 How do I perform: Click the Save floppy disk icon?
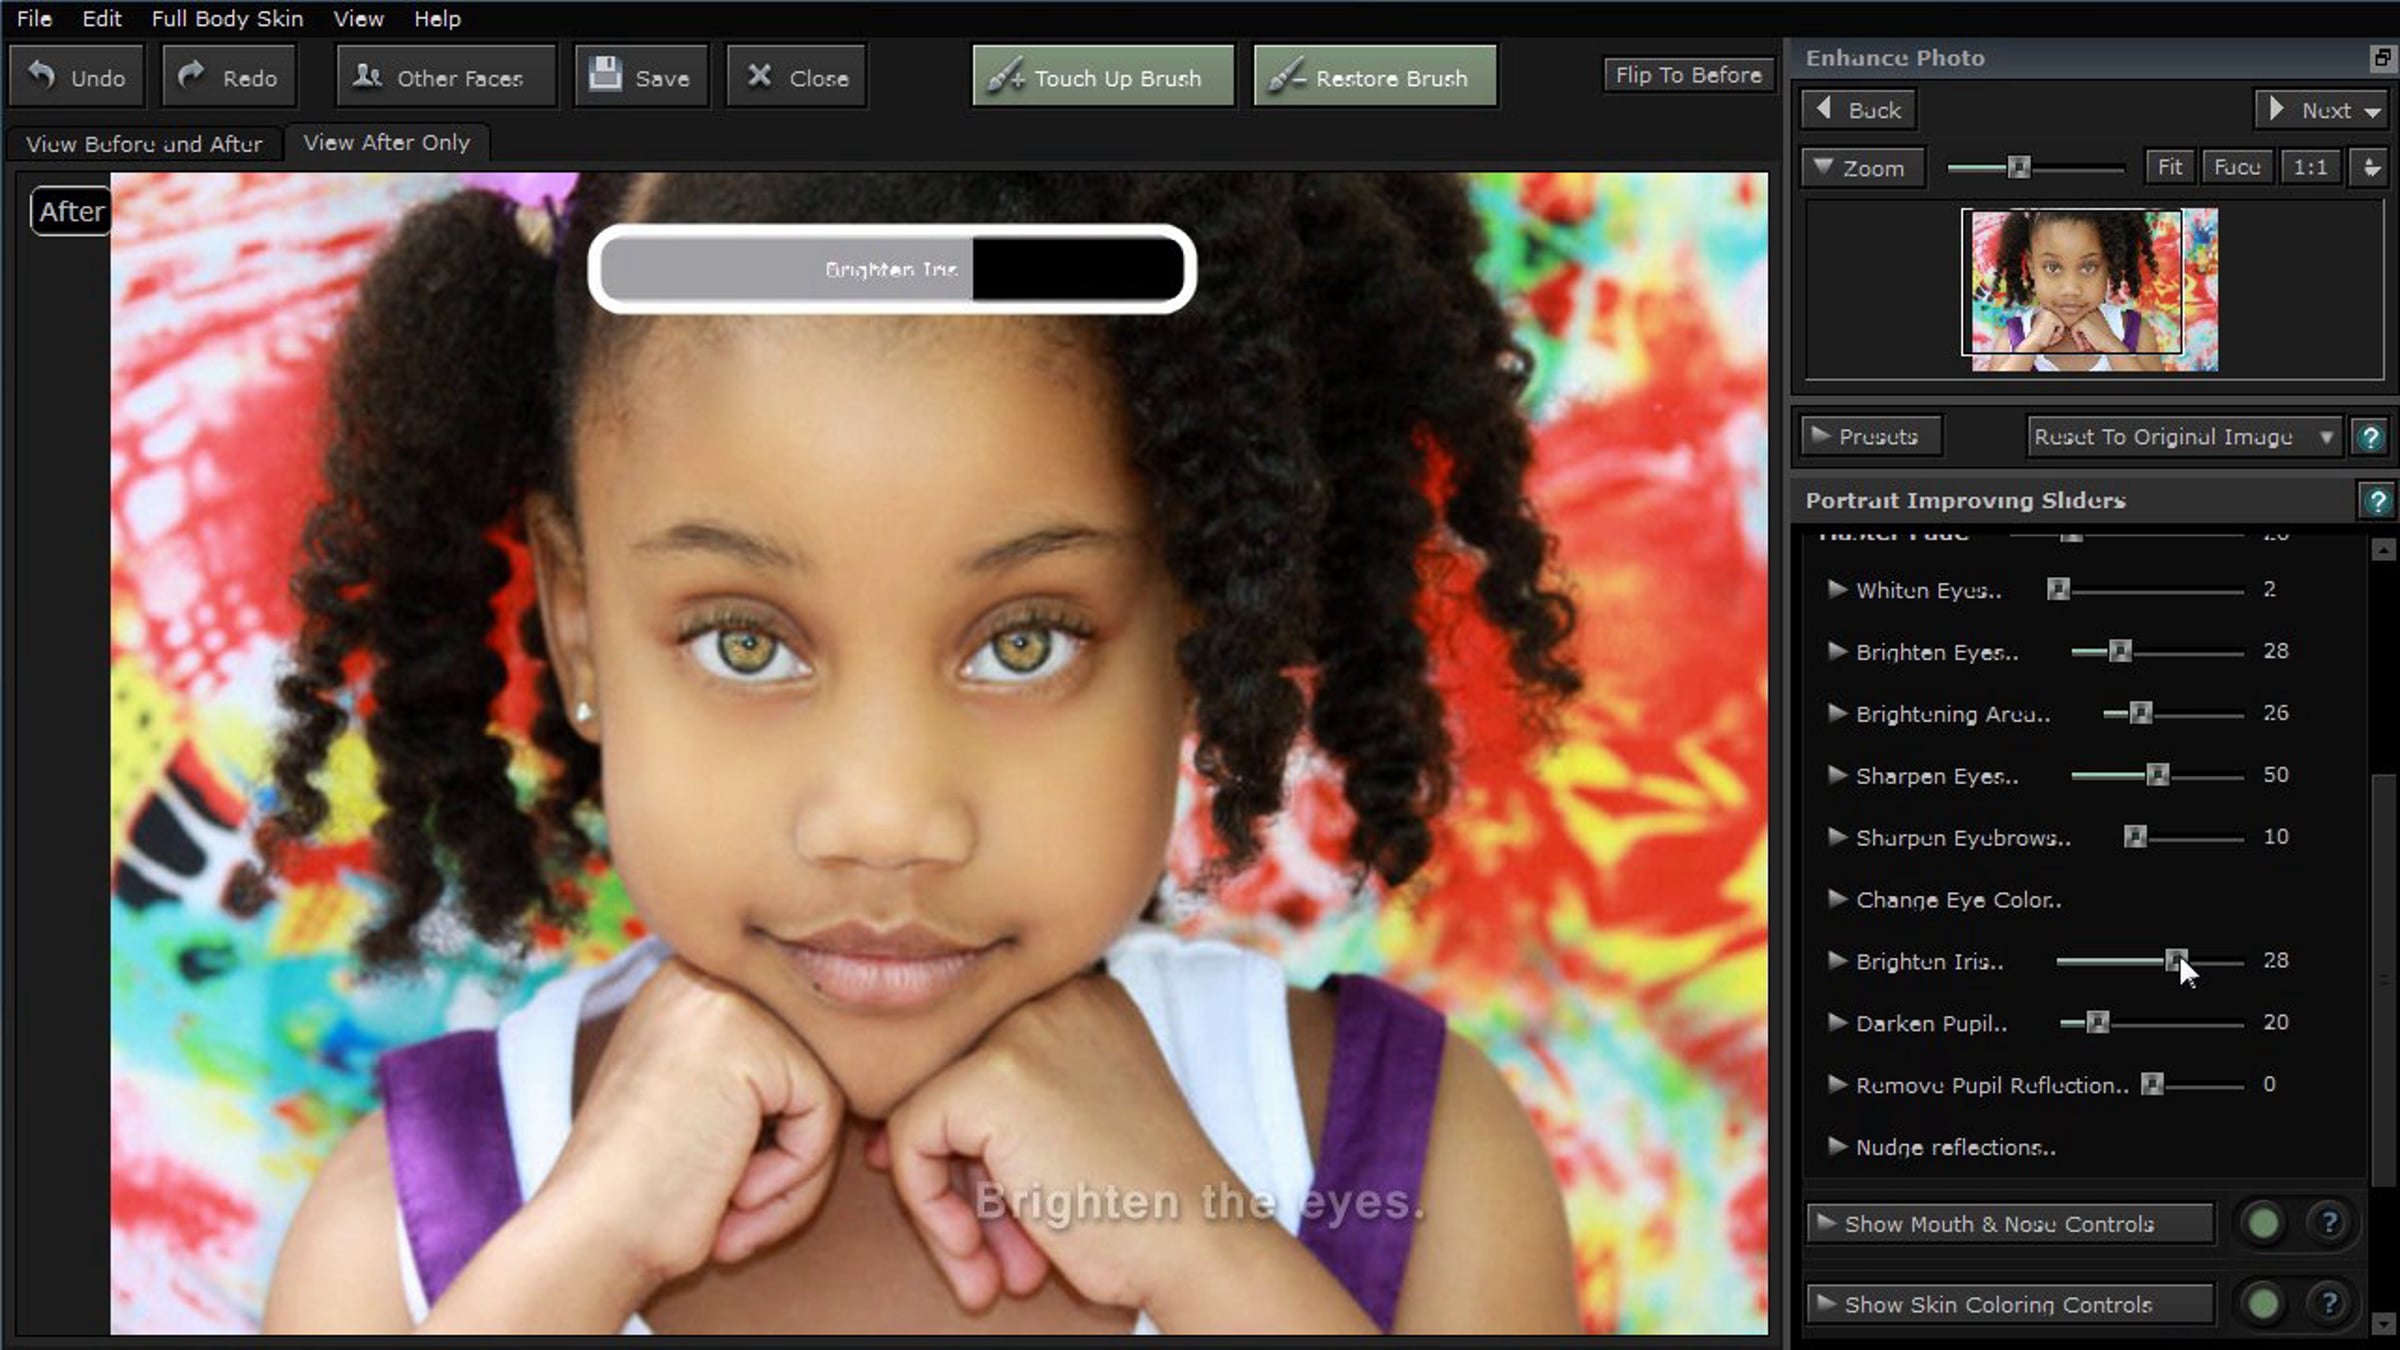pyautogui.click(x=605, y=75)
